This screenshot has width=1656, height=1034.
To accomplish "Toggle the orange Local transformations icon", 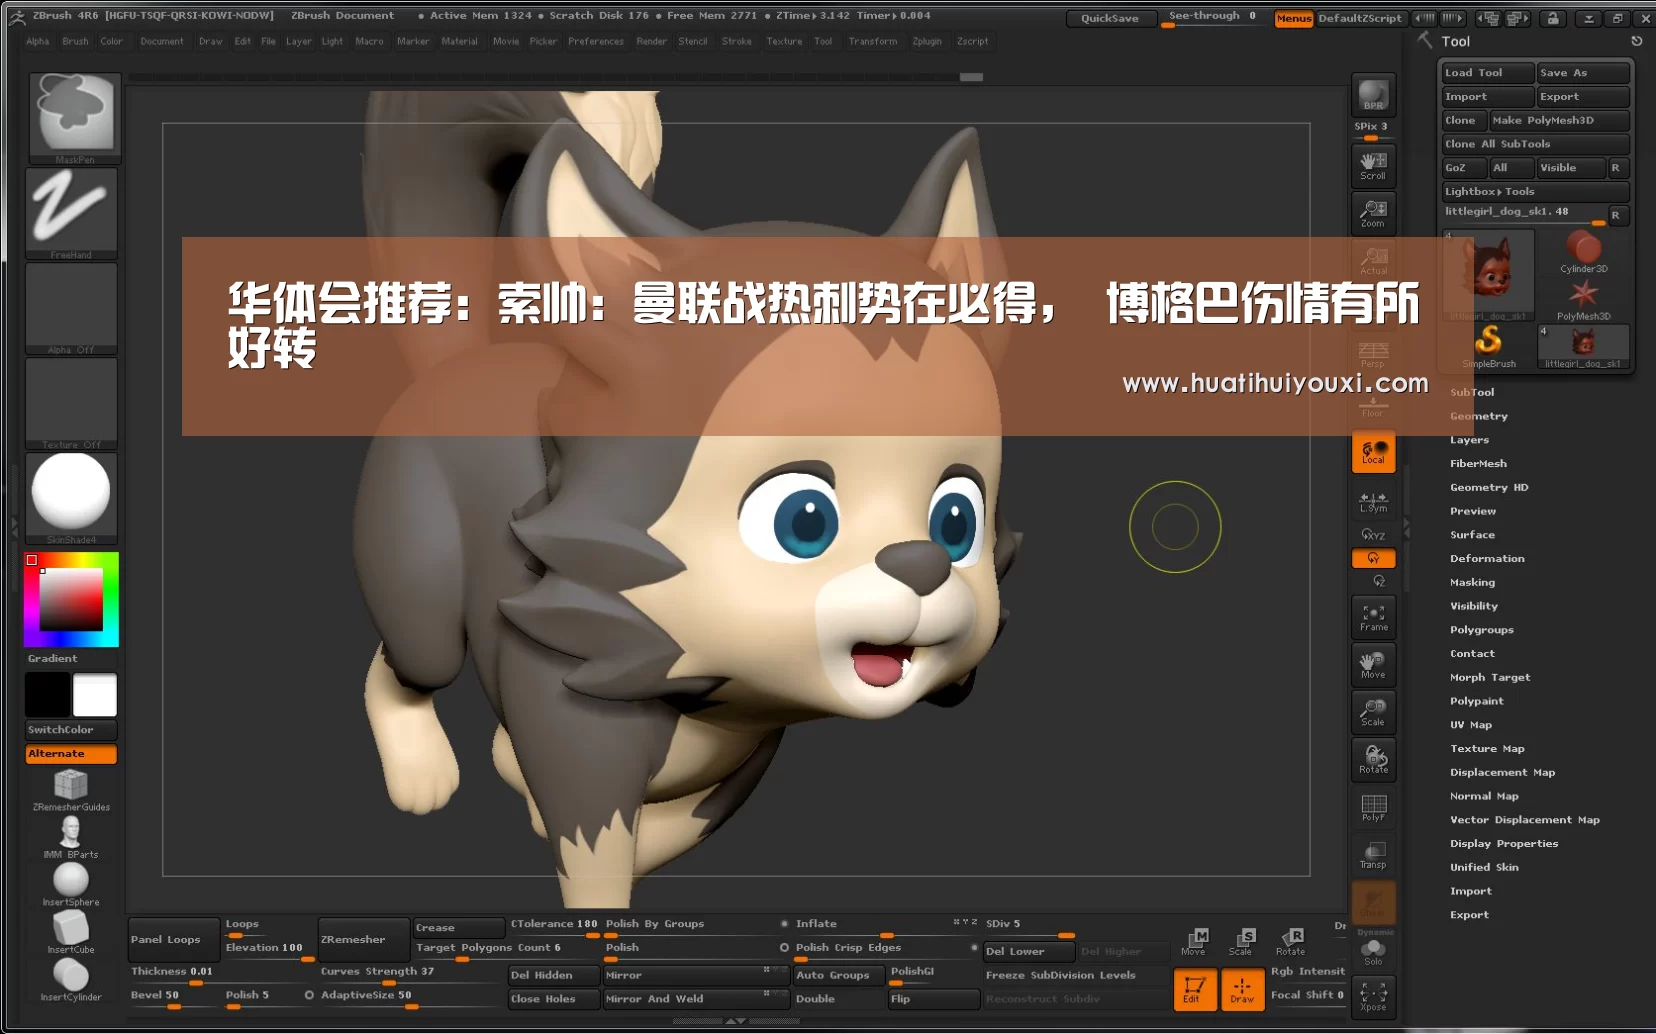I will (x=1373, y=451).
